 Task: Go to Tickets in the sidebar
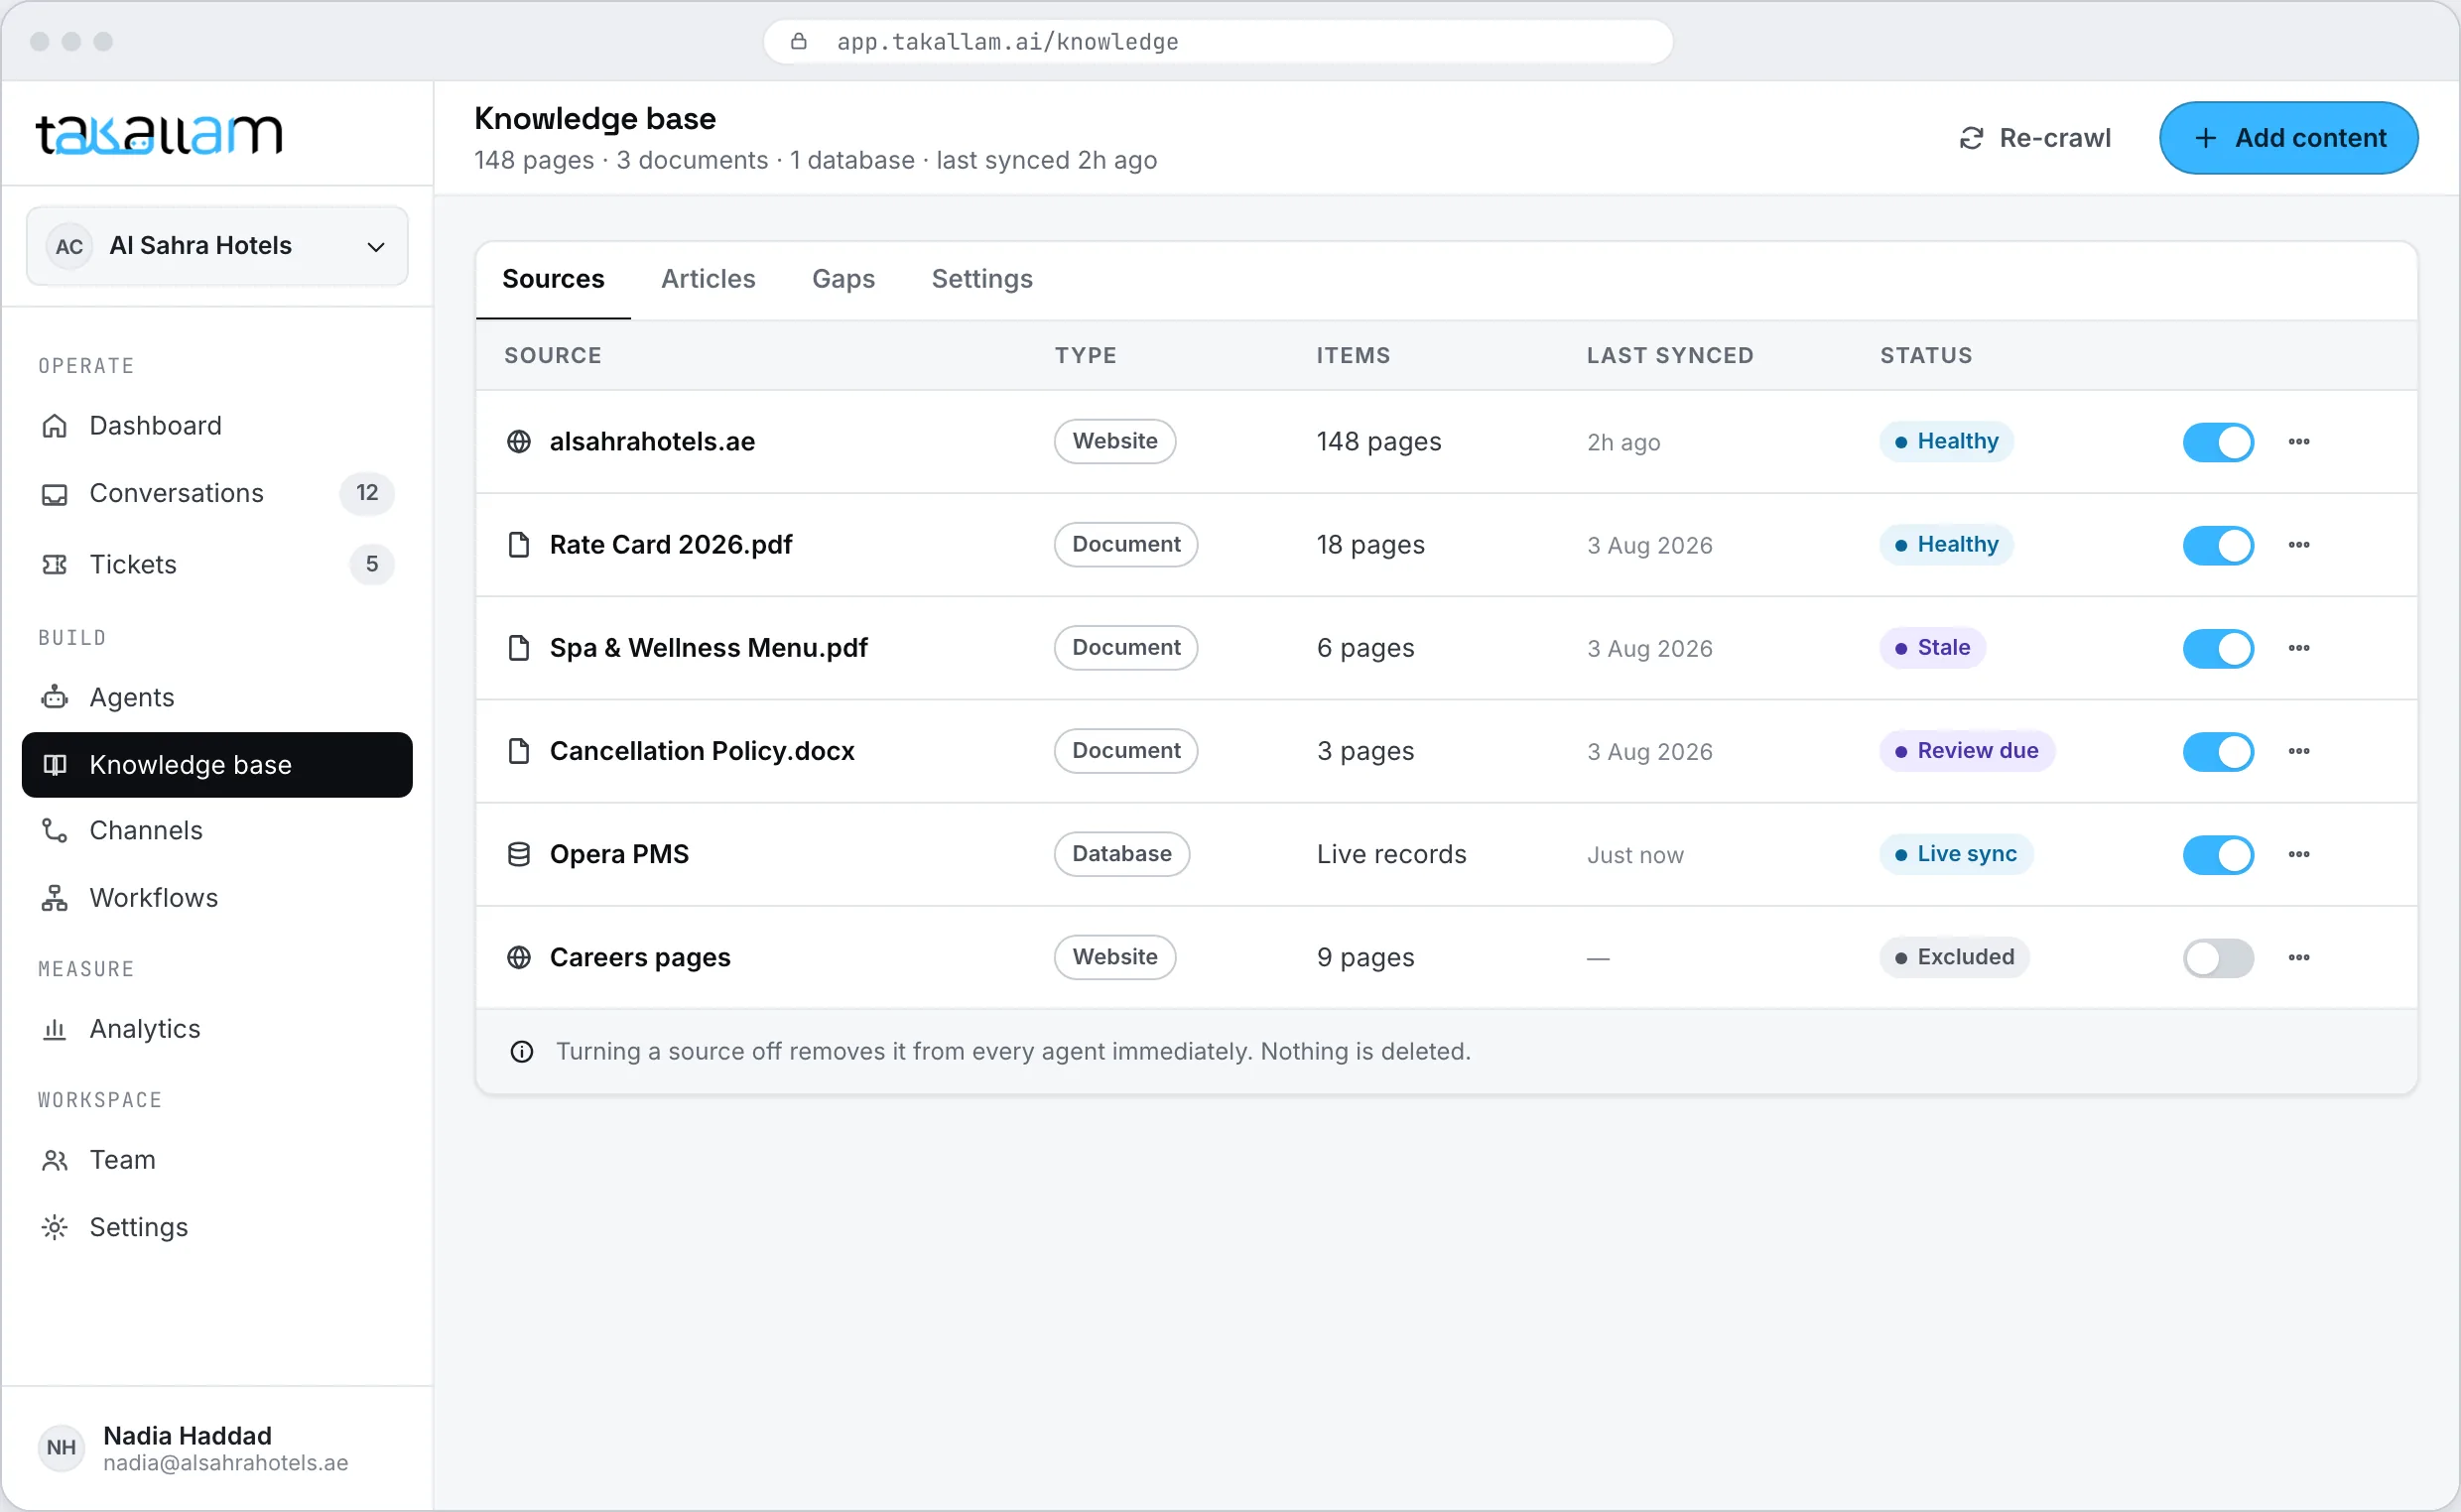coord(217,564)
